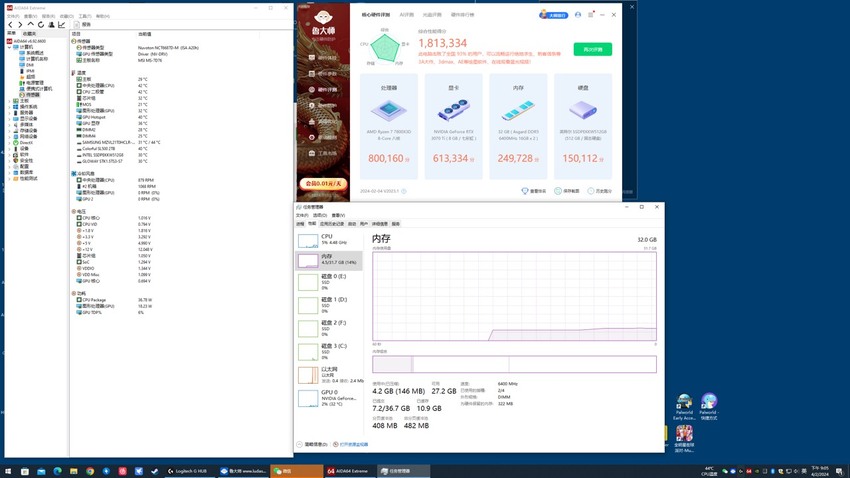The height and width of the screenshot is (478, 850).
Task: Expand the 主板 tree node
Action: tap(10, 101)
